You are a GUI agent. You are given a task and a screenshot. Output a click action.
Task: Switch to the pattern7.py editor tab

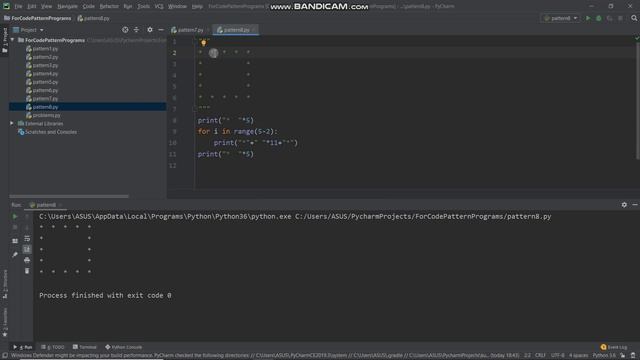[x=189, y=30]
